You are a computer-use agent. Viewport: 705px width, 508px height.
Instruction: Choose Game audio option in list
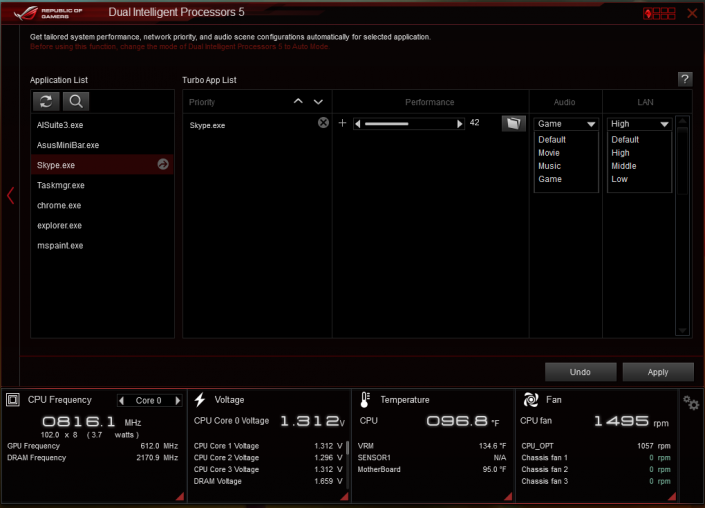(550, 179)
